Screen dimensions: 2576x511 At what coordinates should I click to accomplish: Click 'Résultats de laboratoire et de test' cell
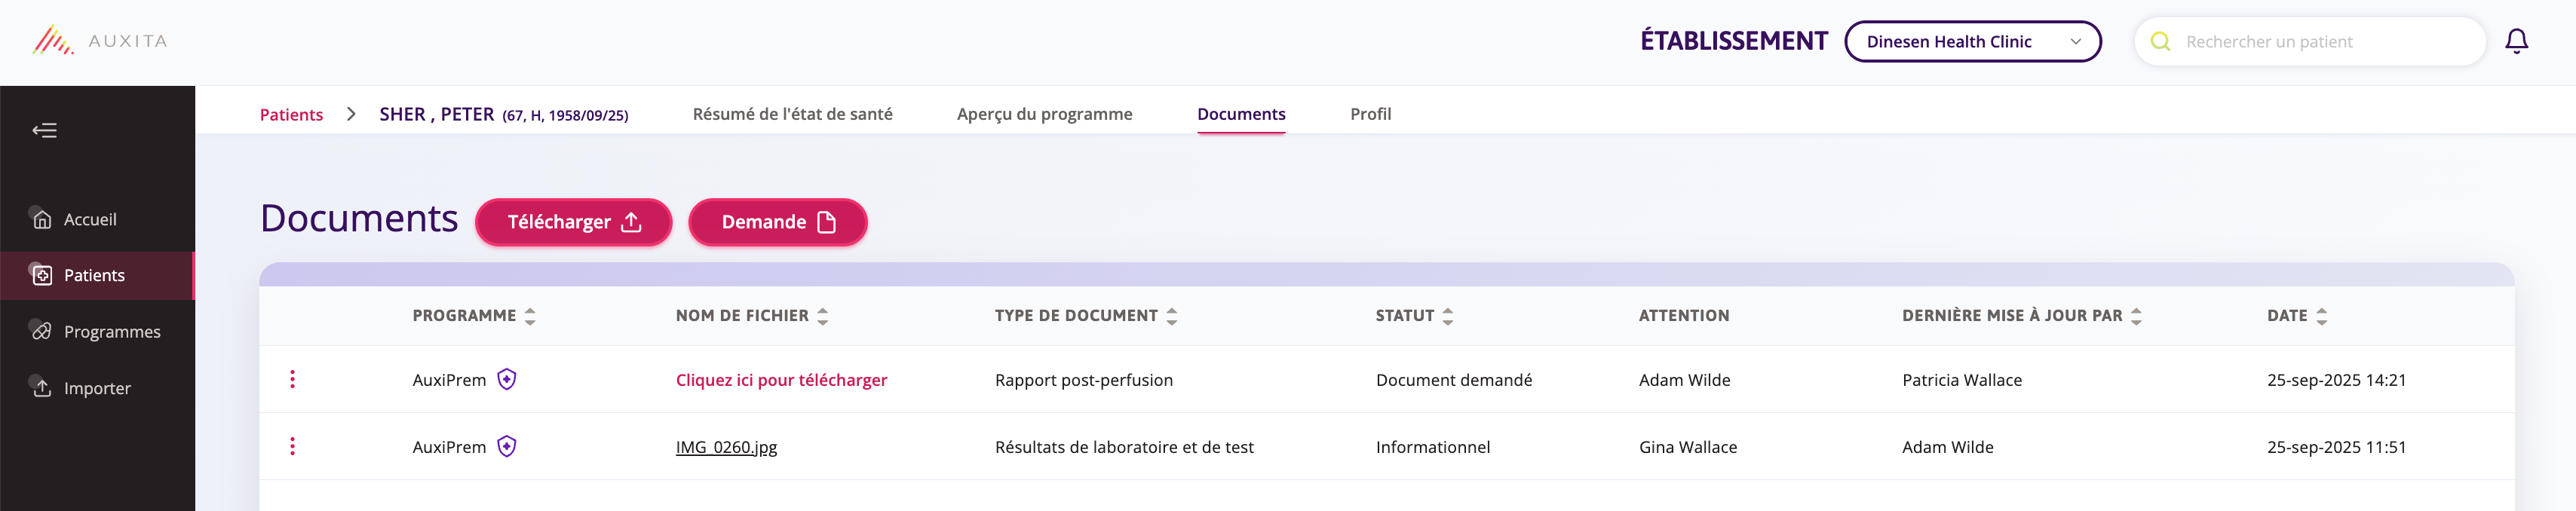[x=1124, y=447]
